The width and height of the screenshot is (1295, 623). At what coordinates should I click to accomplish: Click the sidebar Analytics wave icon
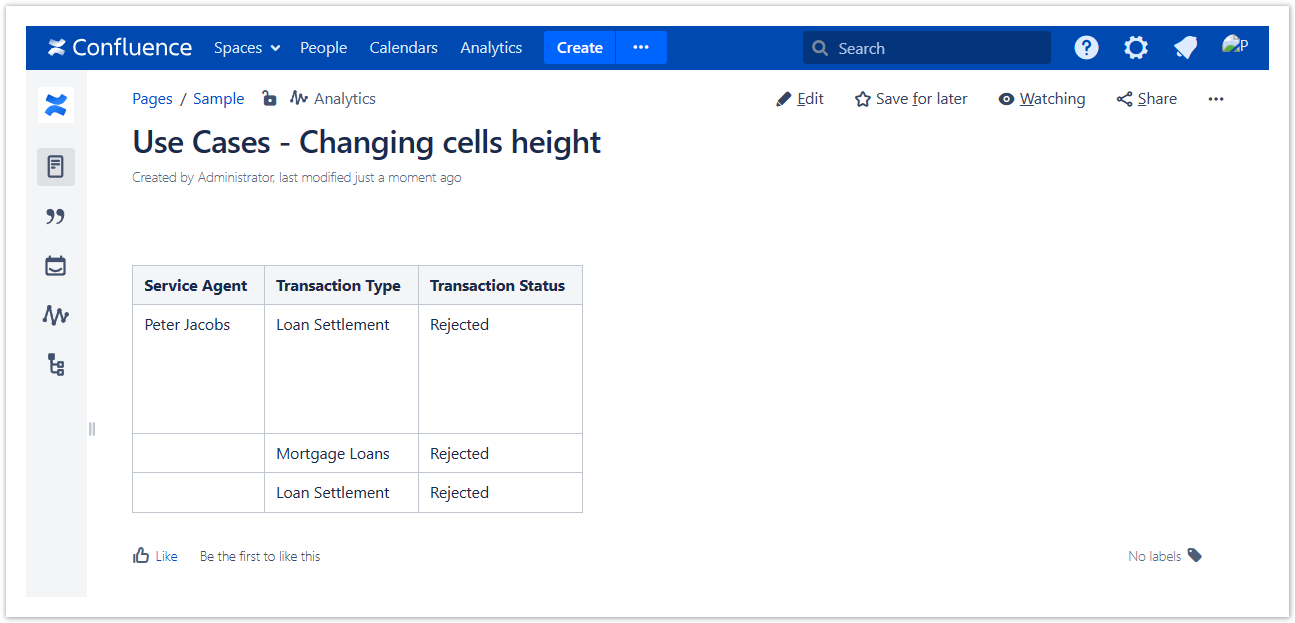(x=56, y=315)
